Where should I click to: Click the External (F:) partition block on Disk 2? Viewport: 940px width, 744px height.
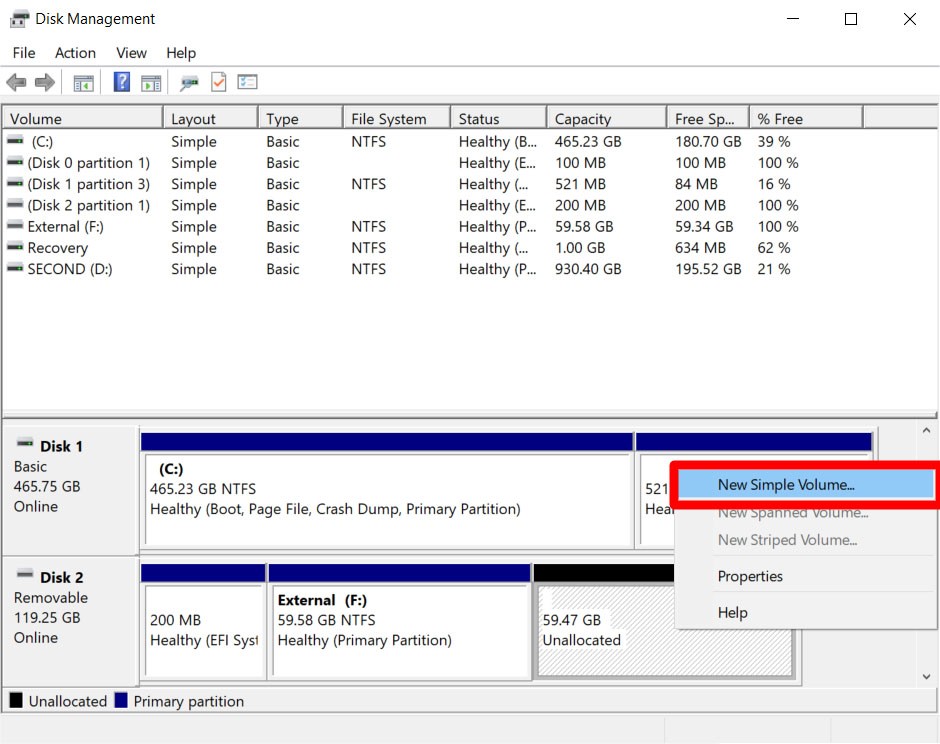pyautogui.click(x=400, y=620)
